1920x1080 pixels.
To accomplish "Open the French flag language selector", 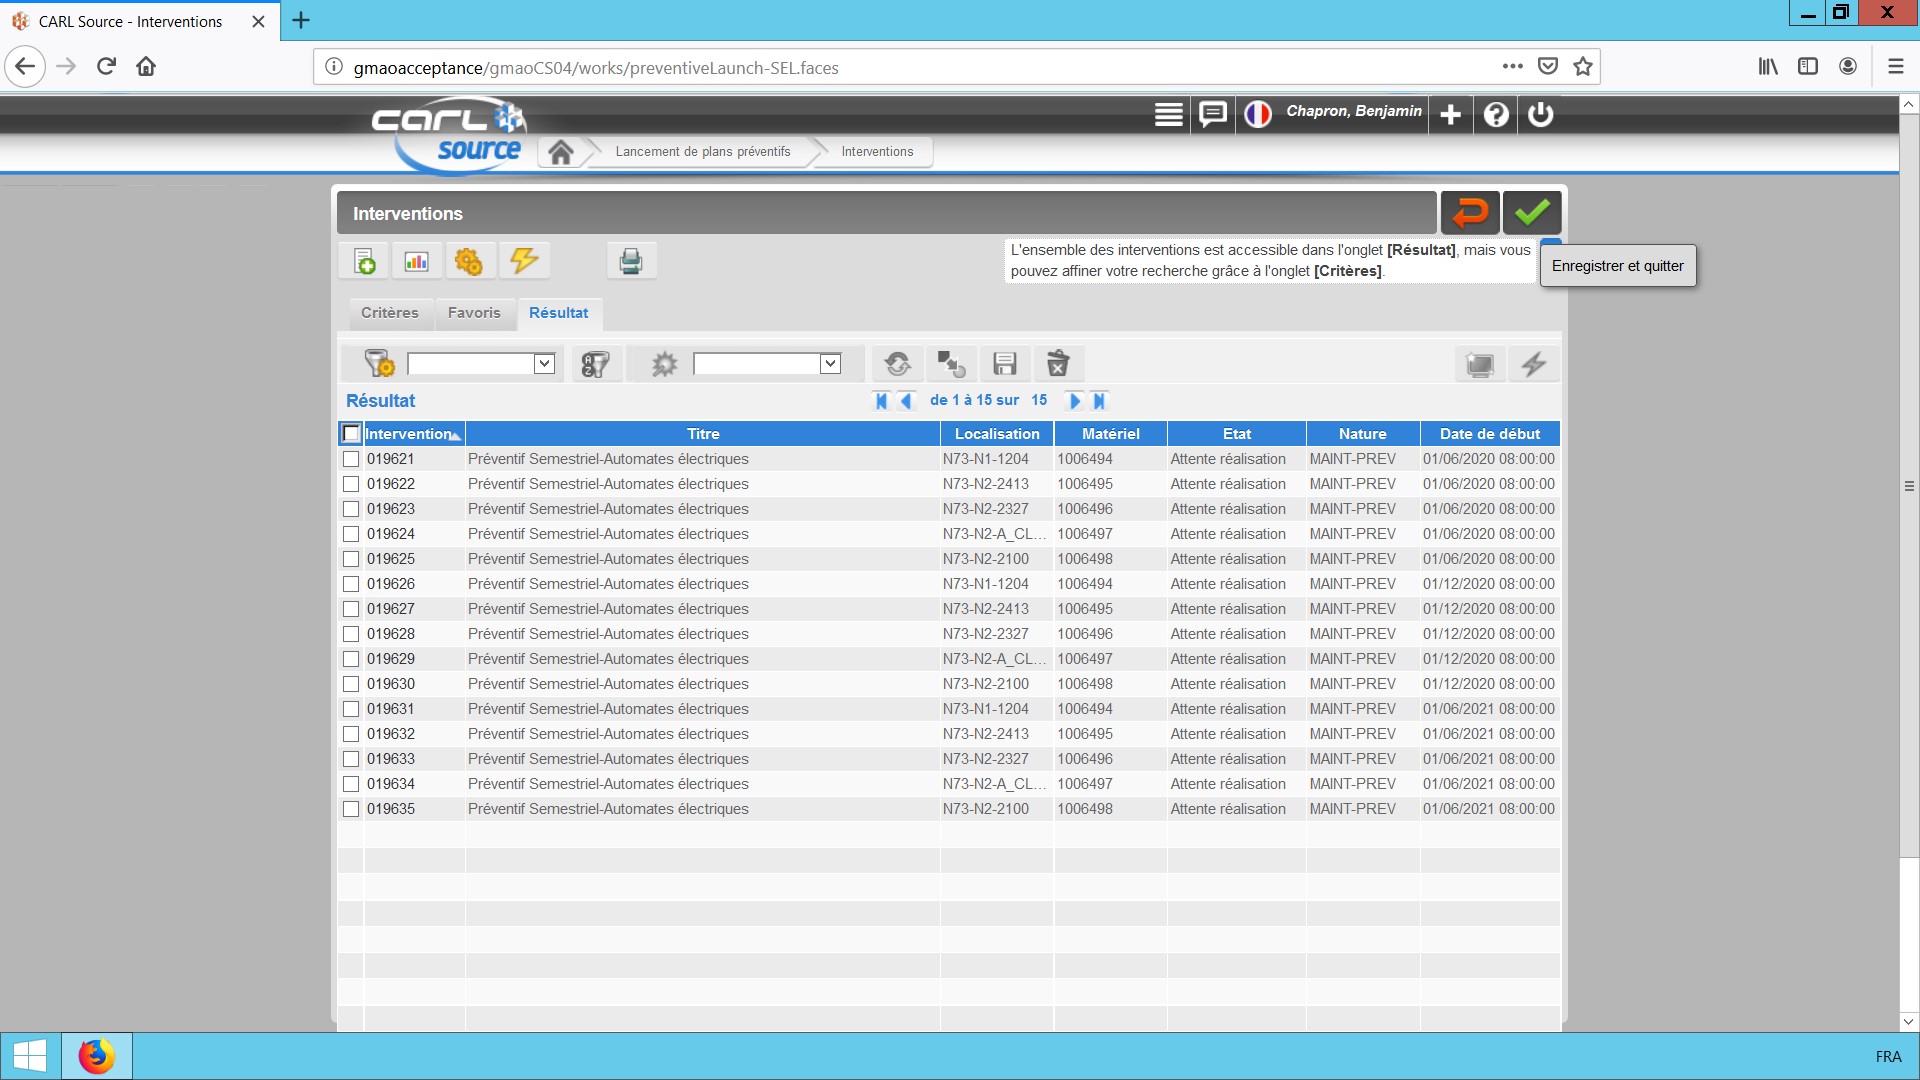I will click(x=1257, y=114).
